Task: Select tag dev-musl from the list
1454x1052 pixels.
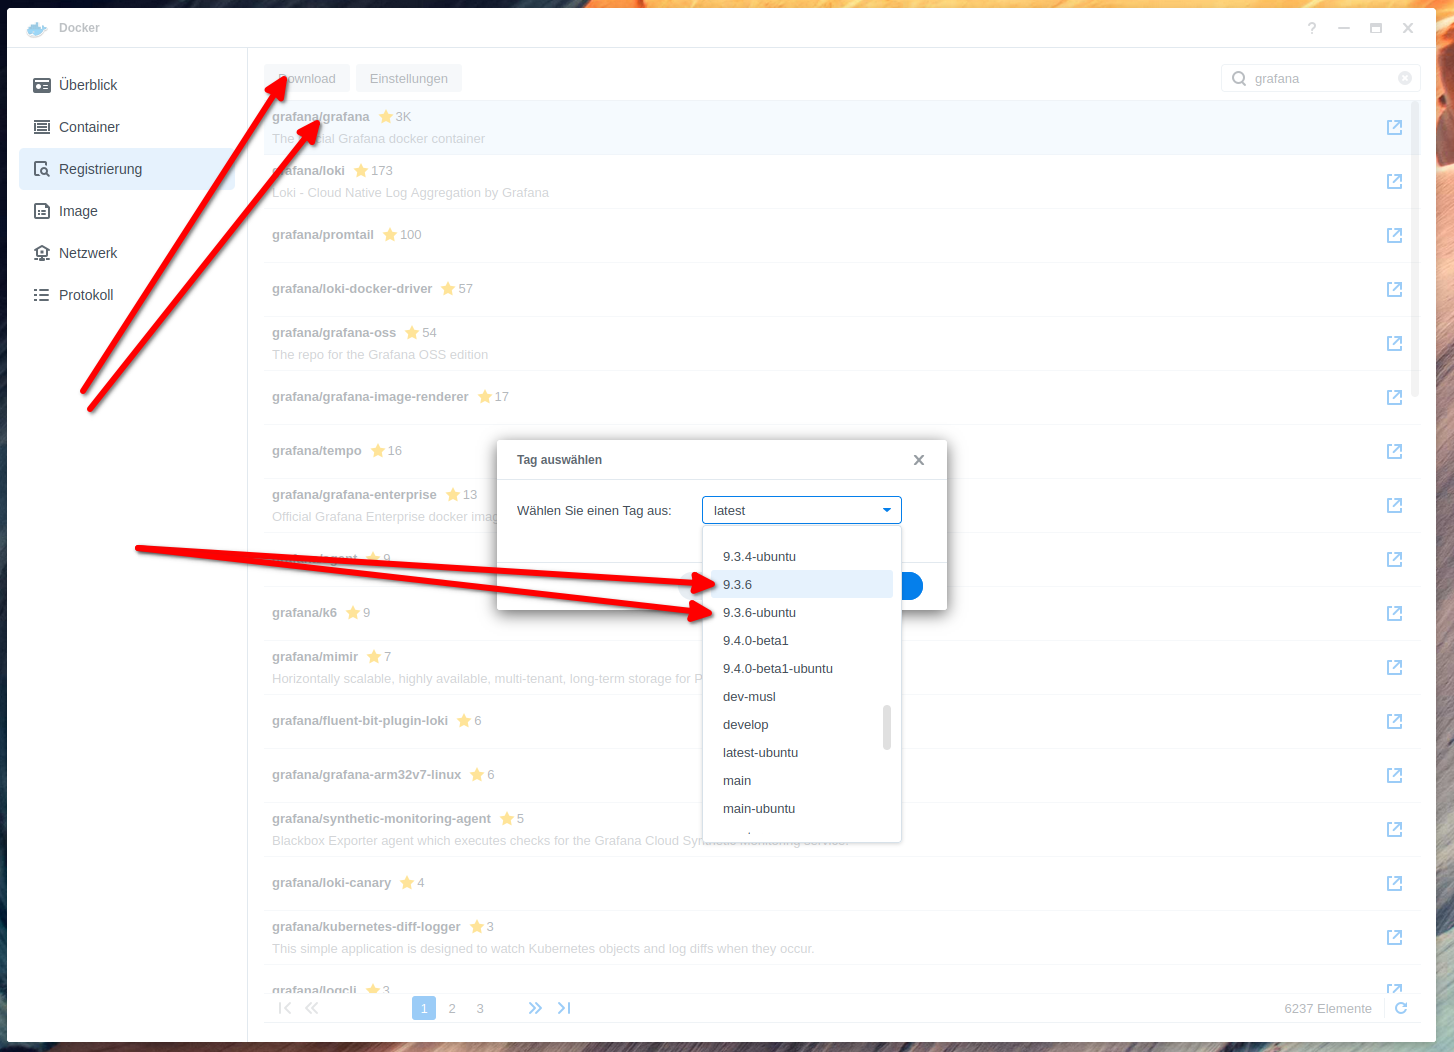Action: click(x=802, y=696)
